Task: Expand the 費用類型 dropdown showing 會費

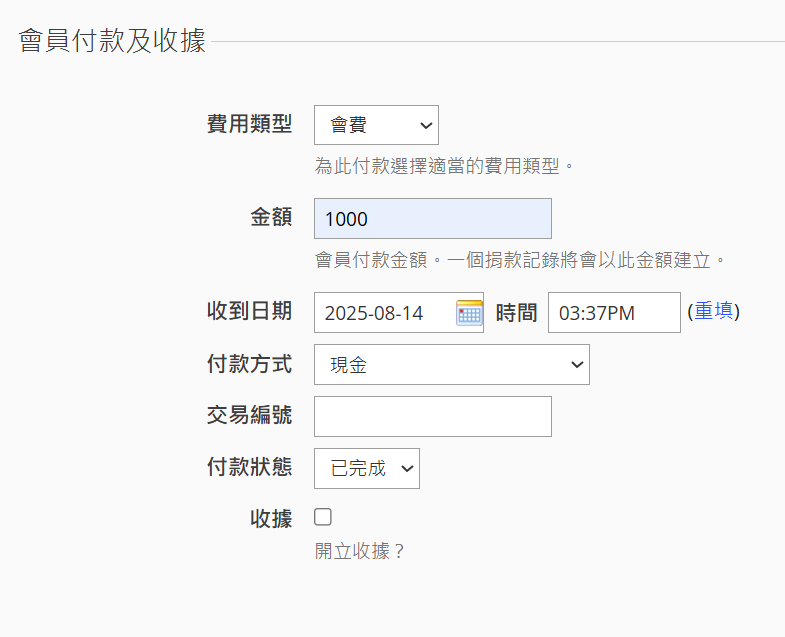Action: [376, 125]
